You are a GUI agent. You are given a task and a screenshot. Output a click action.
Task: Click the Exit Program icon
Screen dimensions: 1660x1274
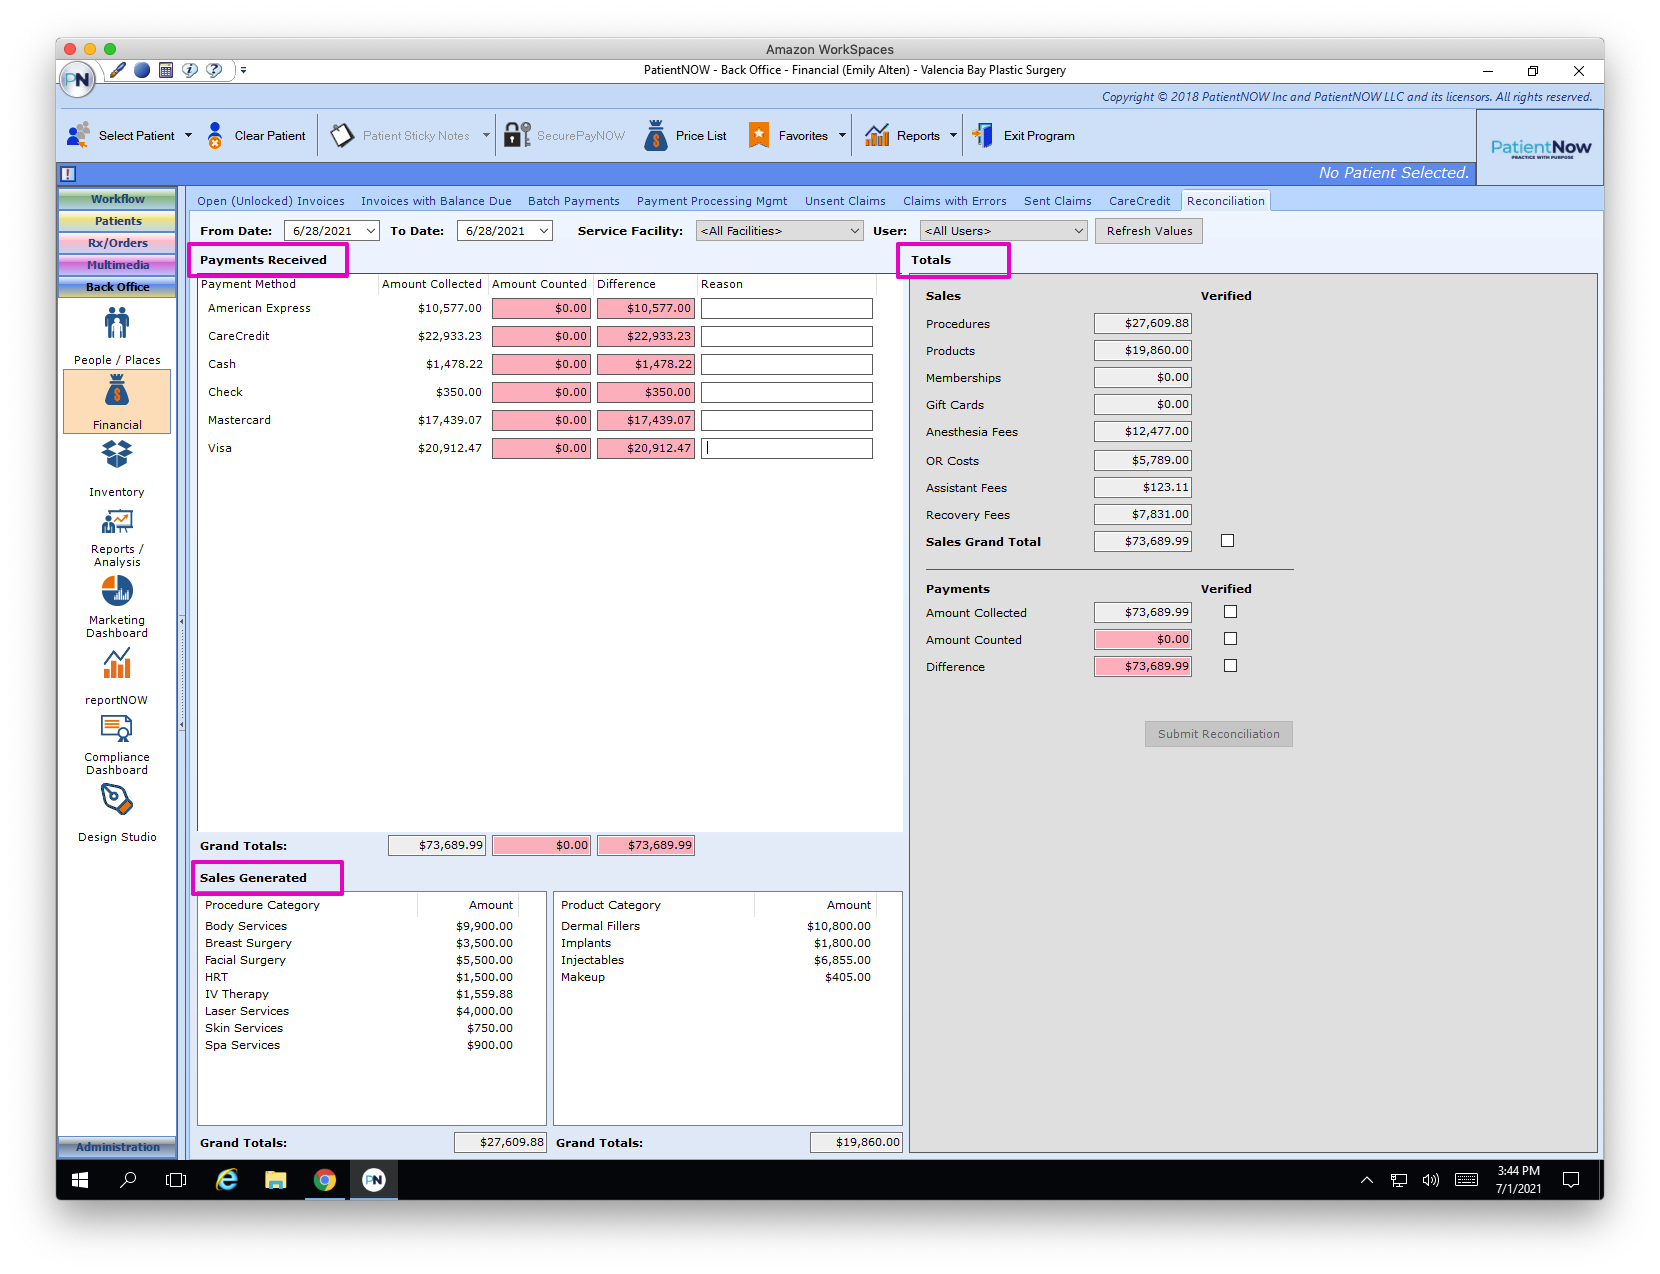coord(983,135)
